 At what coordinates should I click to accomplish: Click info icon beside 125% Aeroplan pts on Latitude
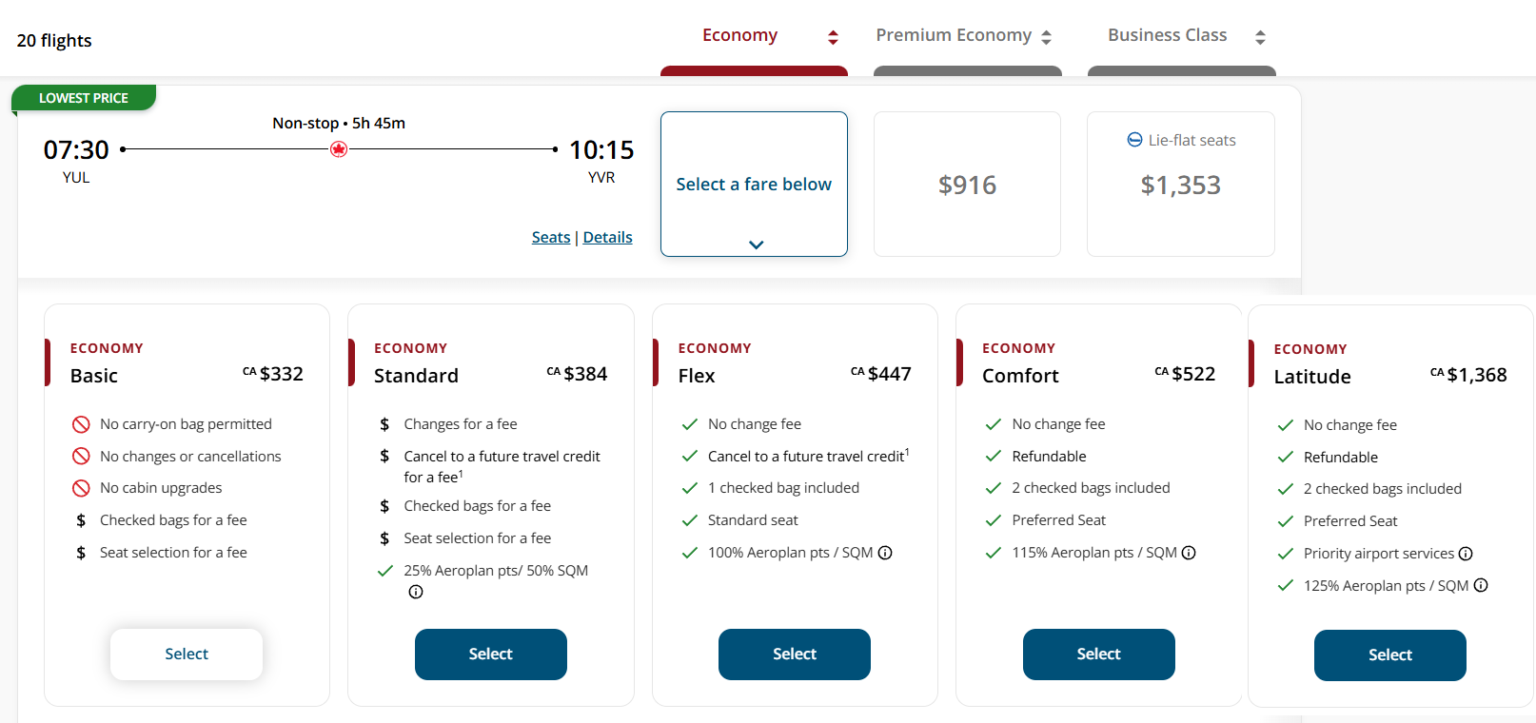1480,585
